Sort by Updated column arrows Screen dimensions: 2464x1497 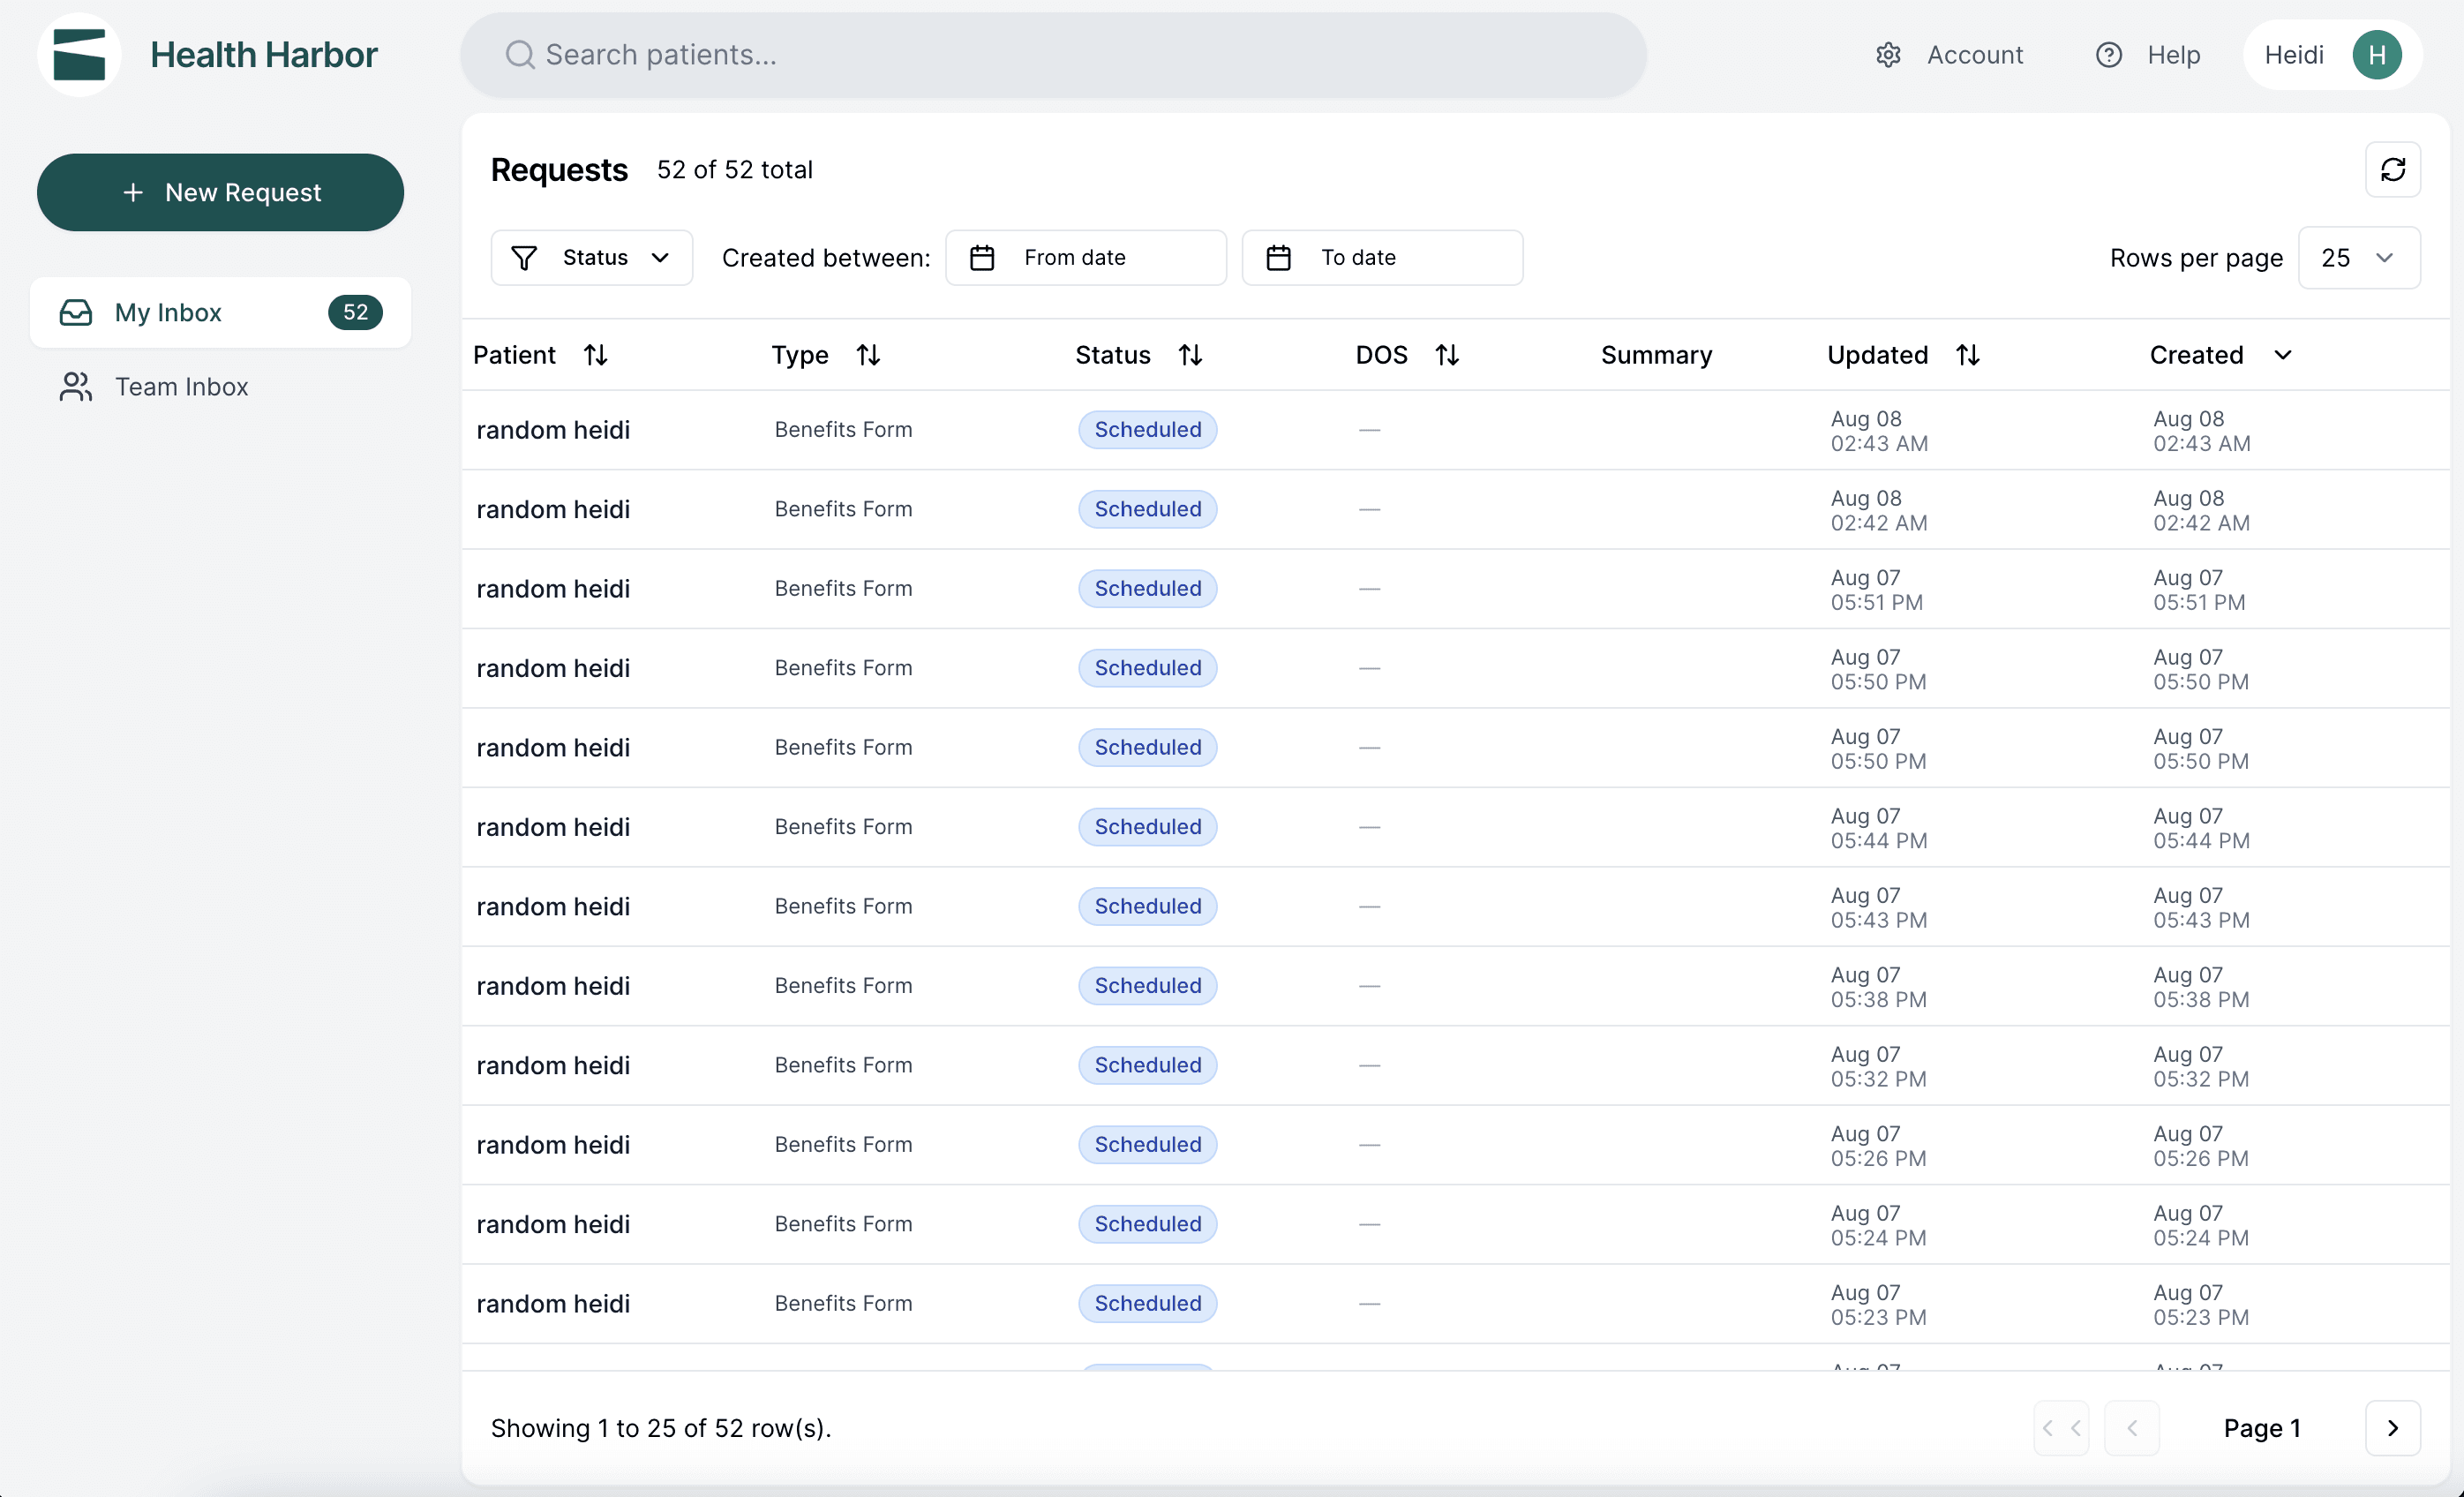[x=1967, y=355]
